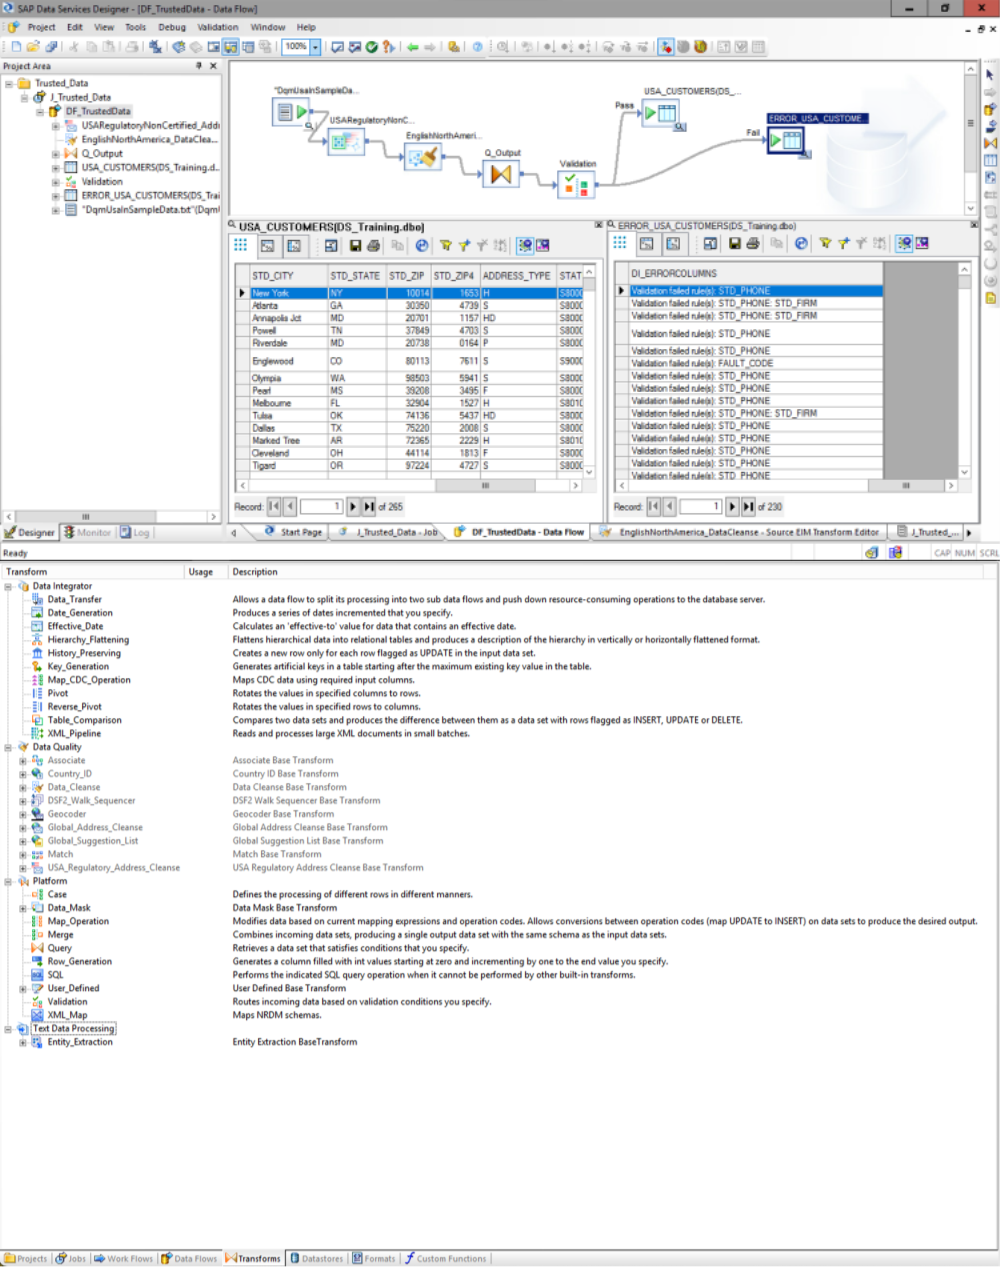Select the Validation transform node in data flow

[x=576, y=184]
